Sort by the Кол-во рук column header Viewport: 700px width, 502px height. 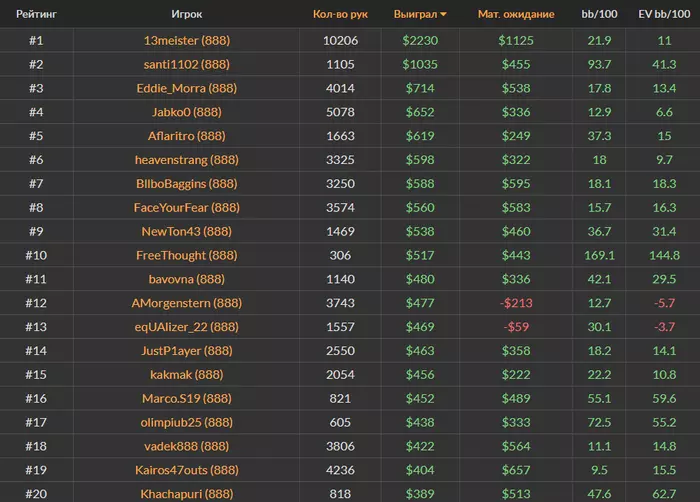(340, 14)
